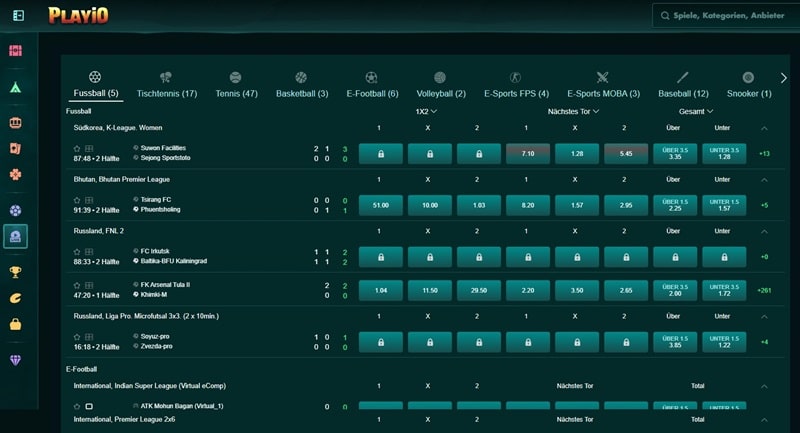Collapse the Russland Liga Pro Microfutsal section
The image size is (800, 433).
pos(764,316)
